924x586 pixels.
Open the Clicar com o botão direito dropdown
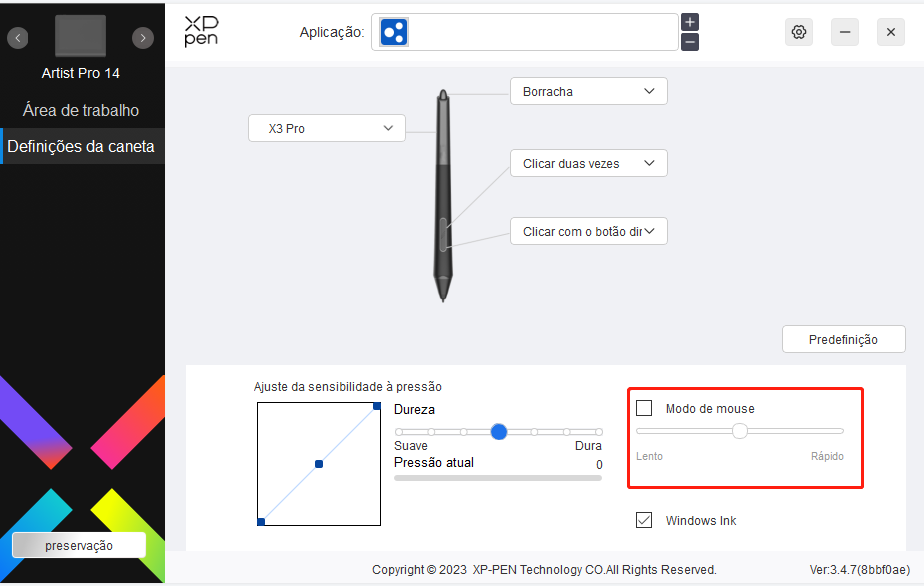point(589,231)
